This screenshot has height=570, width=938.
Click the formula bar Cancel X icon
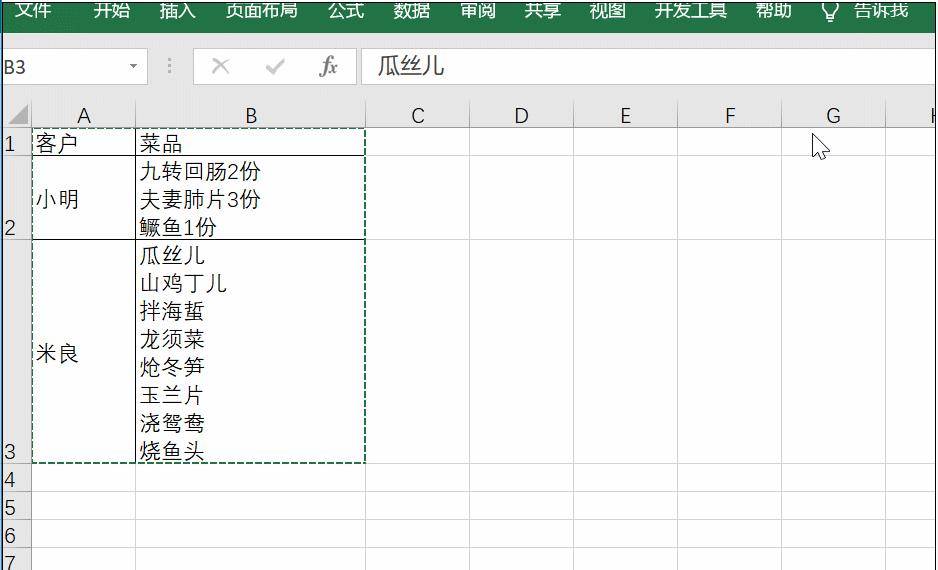pos(221,66)
